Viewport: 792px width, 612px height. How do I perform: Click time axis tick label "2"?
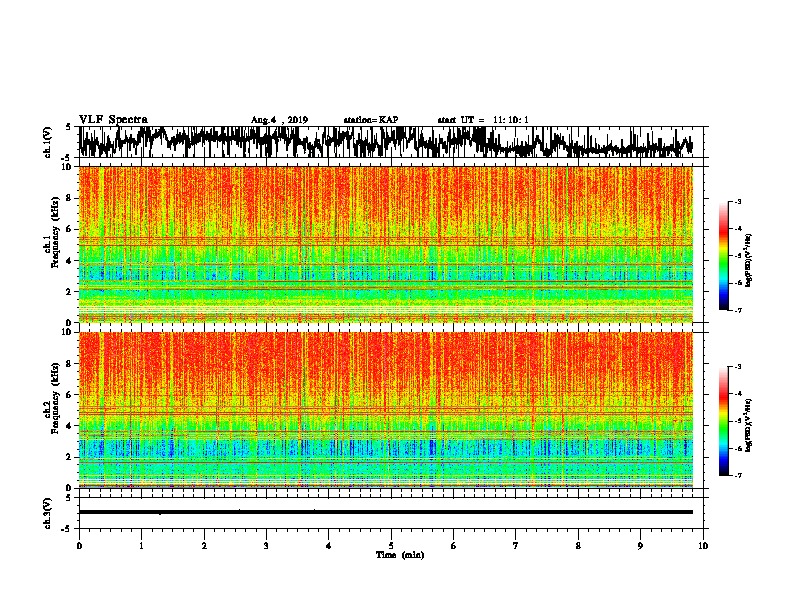pyautogui.click(x=204, y=546)
